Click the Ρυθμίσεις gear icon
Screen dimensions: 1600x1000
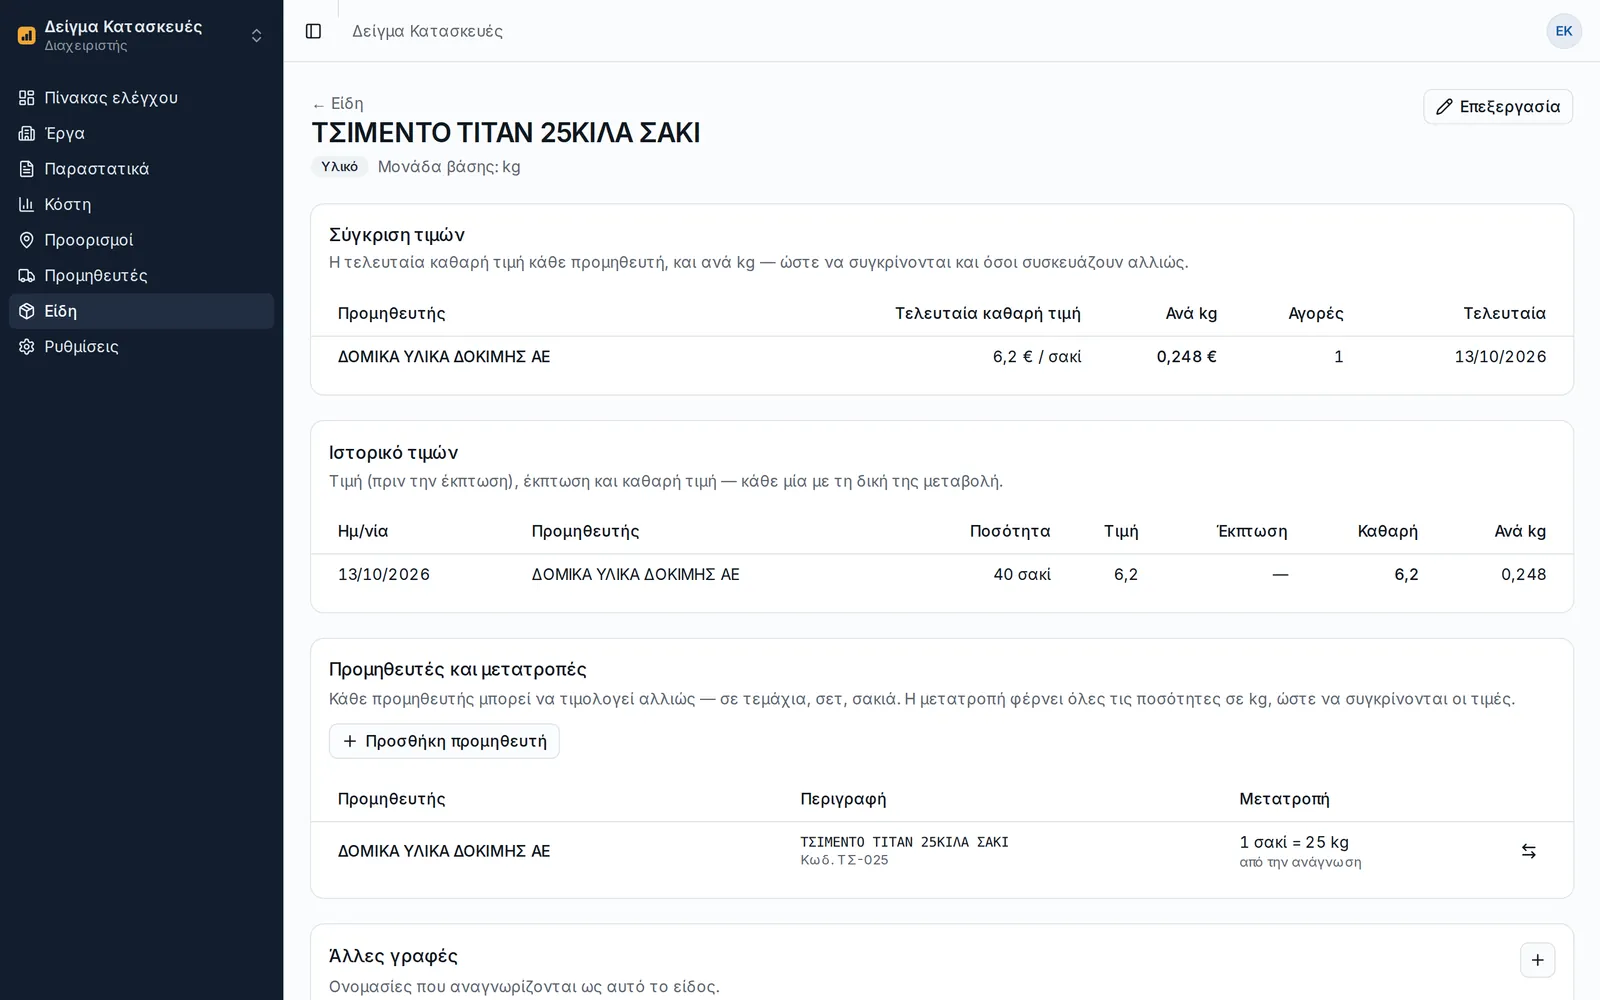pos(27,346)
